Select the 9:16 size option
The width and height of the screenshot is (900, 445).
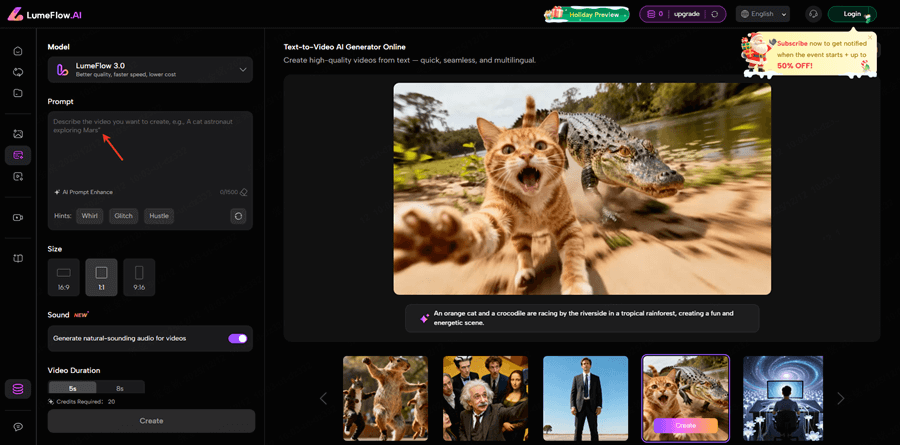(139, 277)
